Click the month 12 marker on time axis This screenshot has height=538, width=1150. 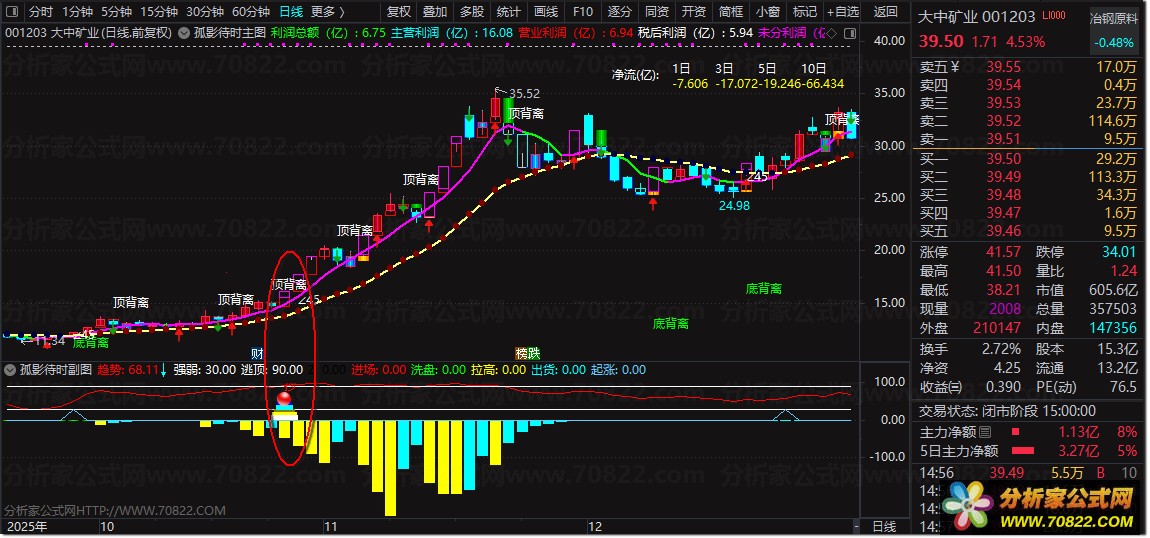(x=595, y=526)
